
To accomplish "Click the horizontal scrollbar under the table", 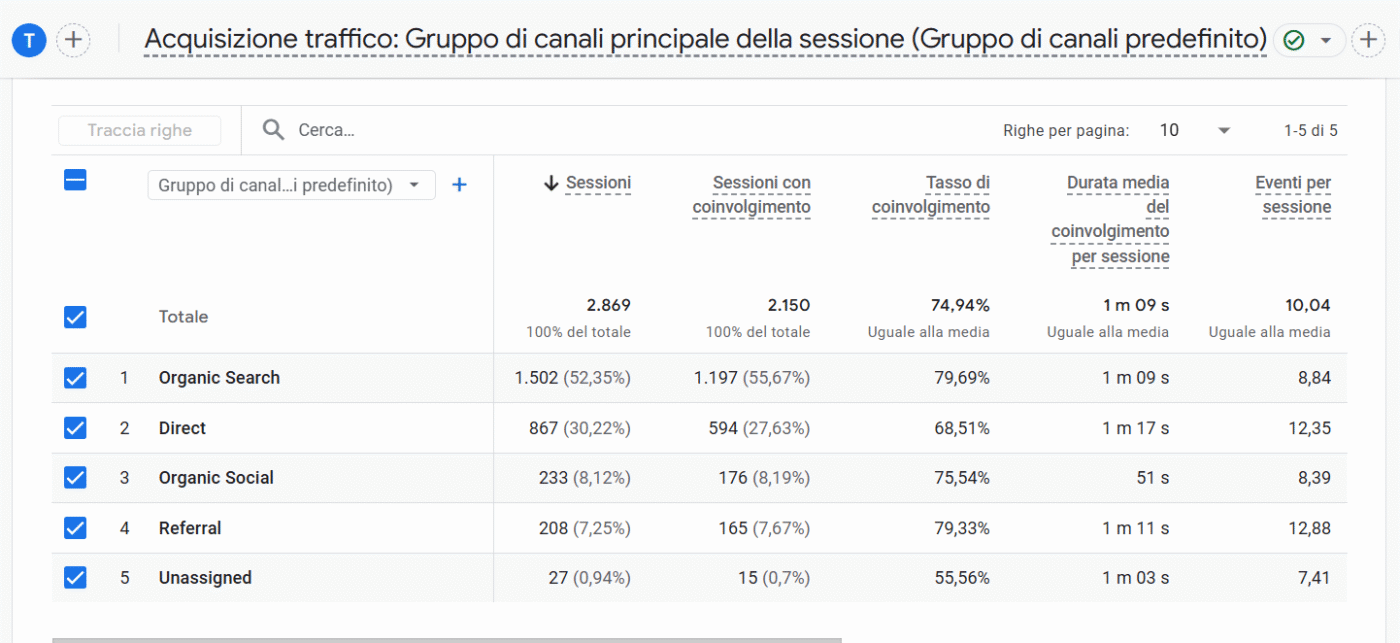I will click(x=447, y=639).
